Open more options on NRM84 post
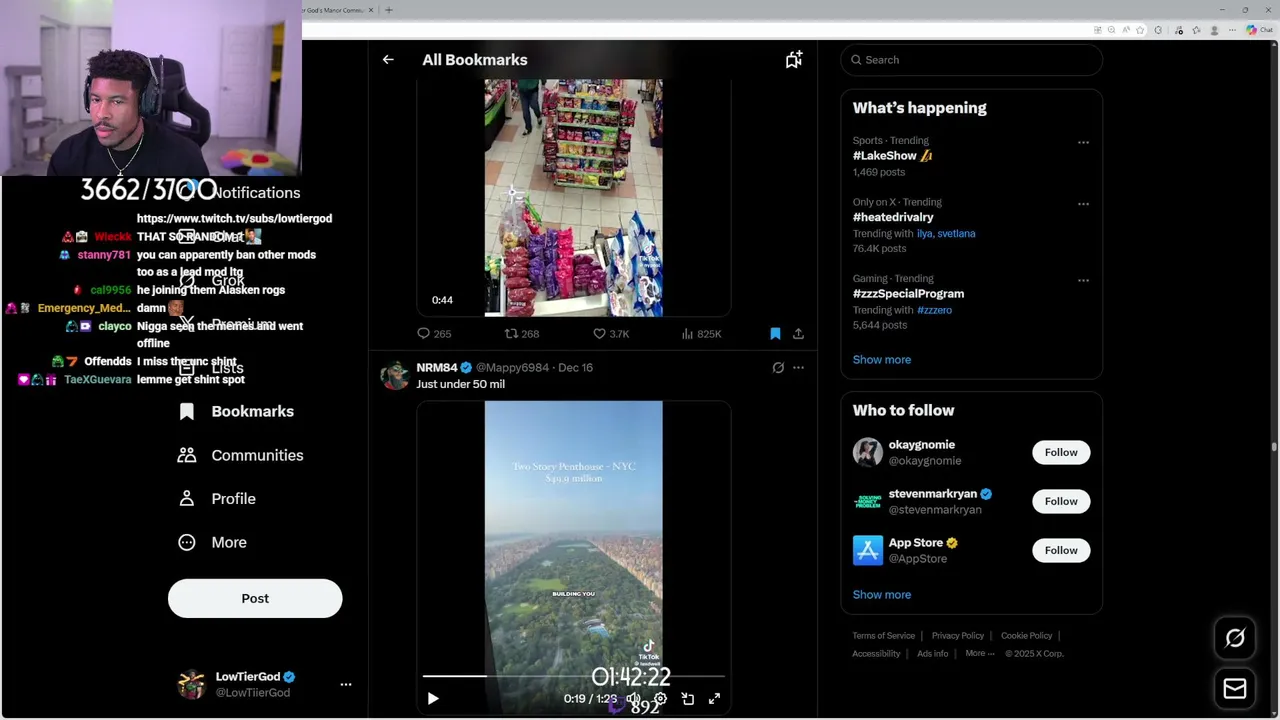The height and width of the screenshot is (720, 1280). coord(798,368)
